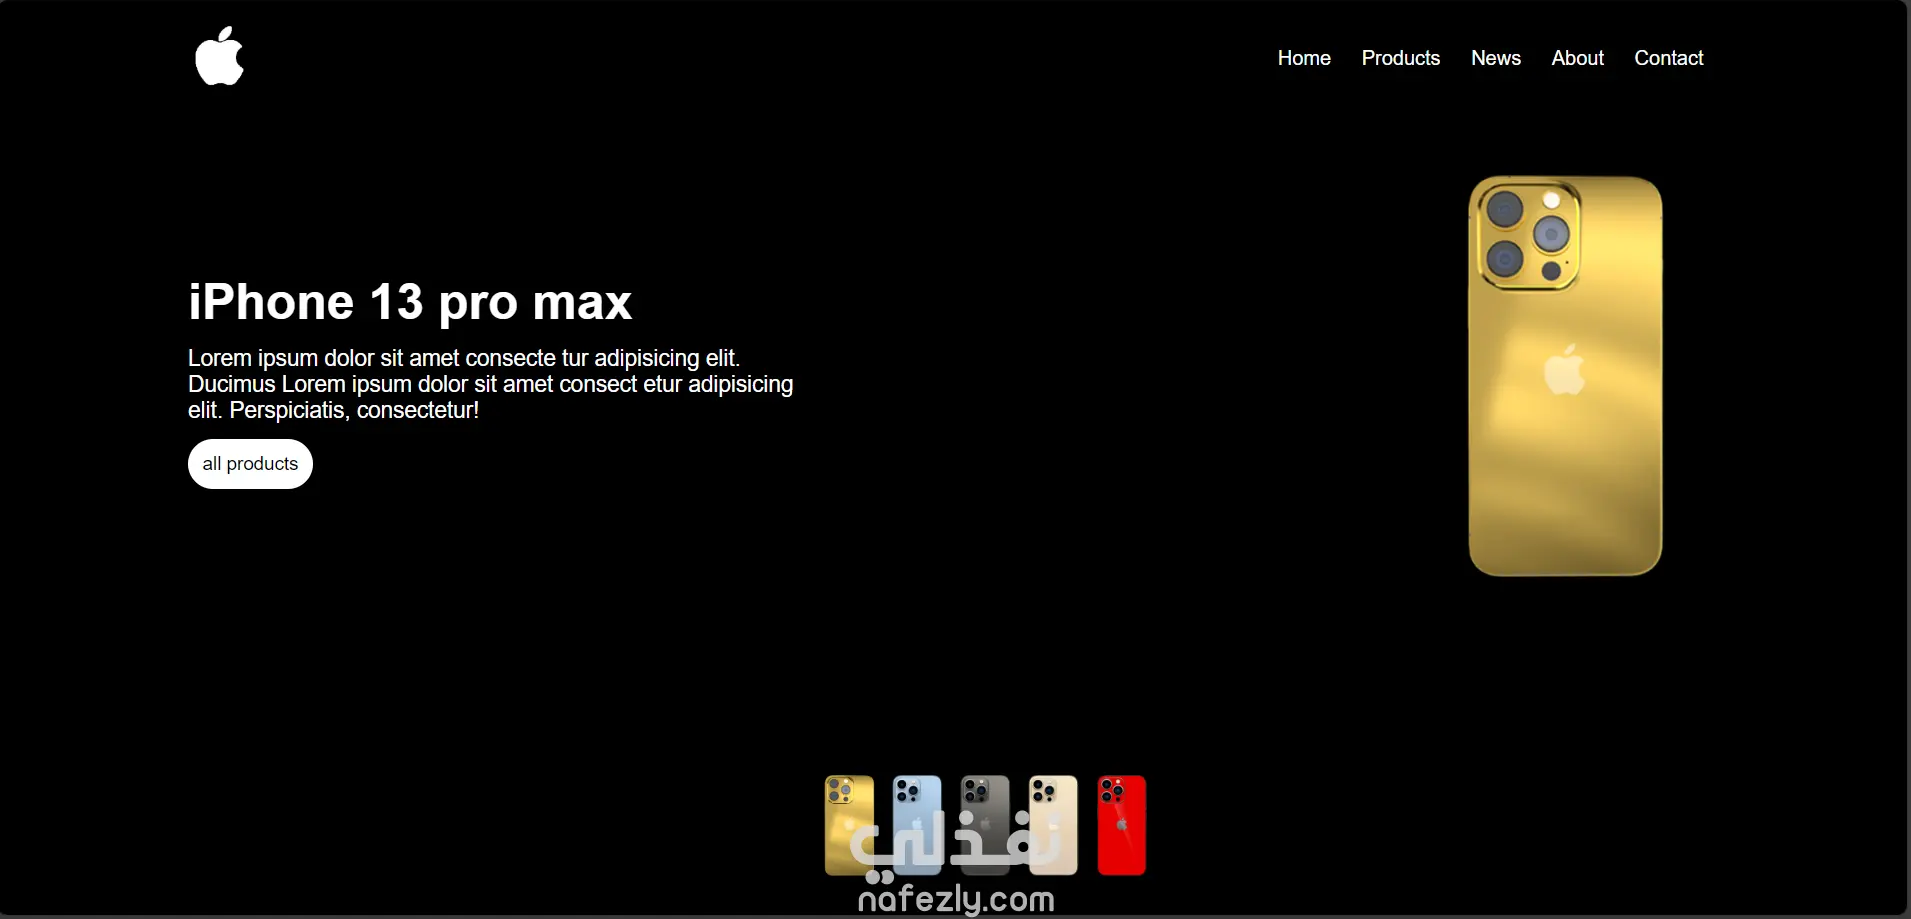Select the gold iPhone thumbnail
This screenshot has width=1911, height=919.
[x=849, y=825]
